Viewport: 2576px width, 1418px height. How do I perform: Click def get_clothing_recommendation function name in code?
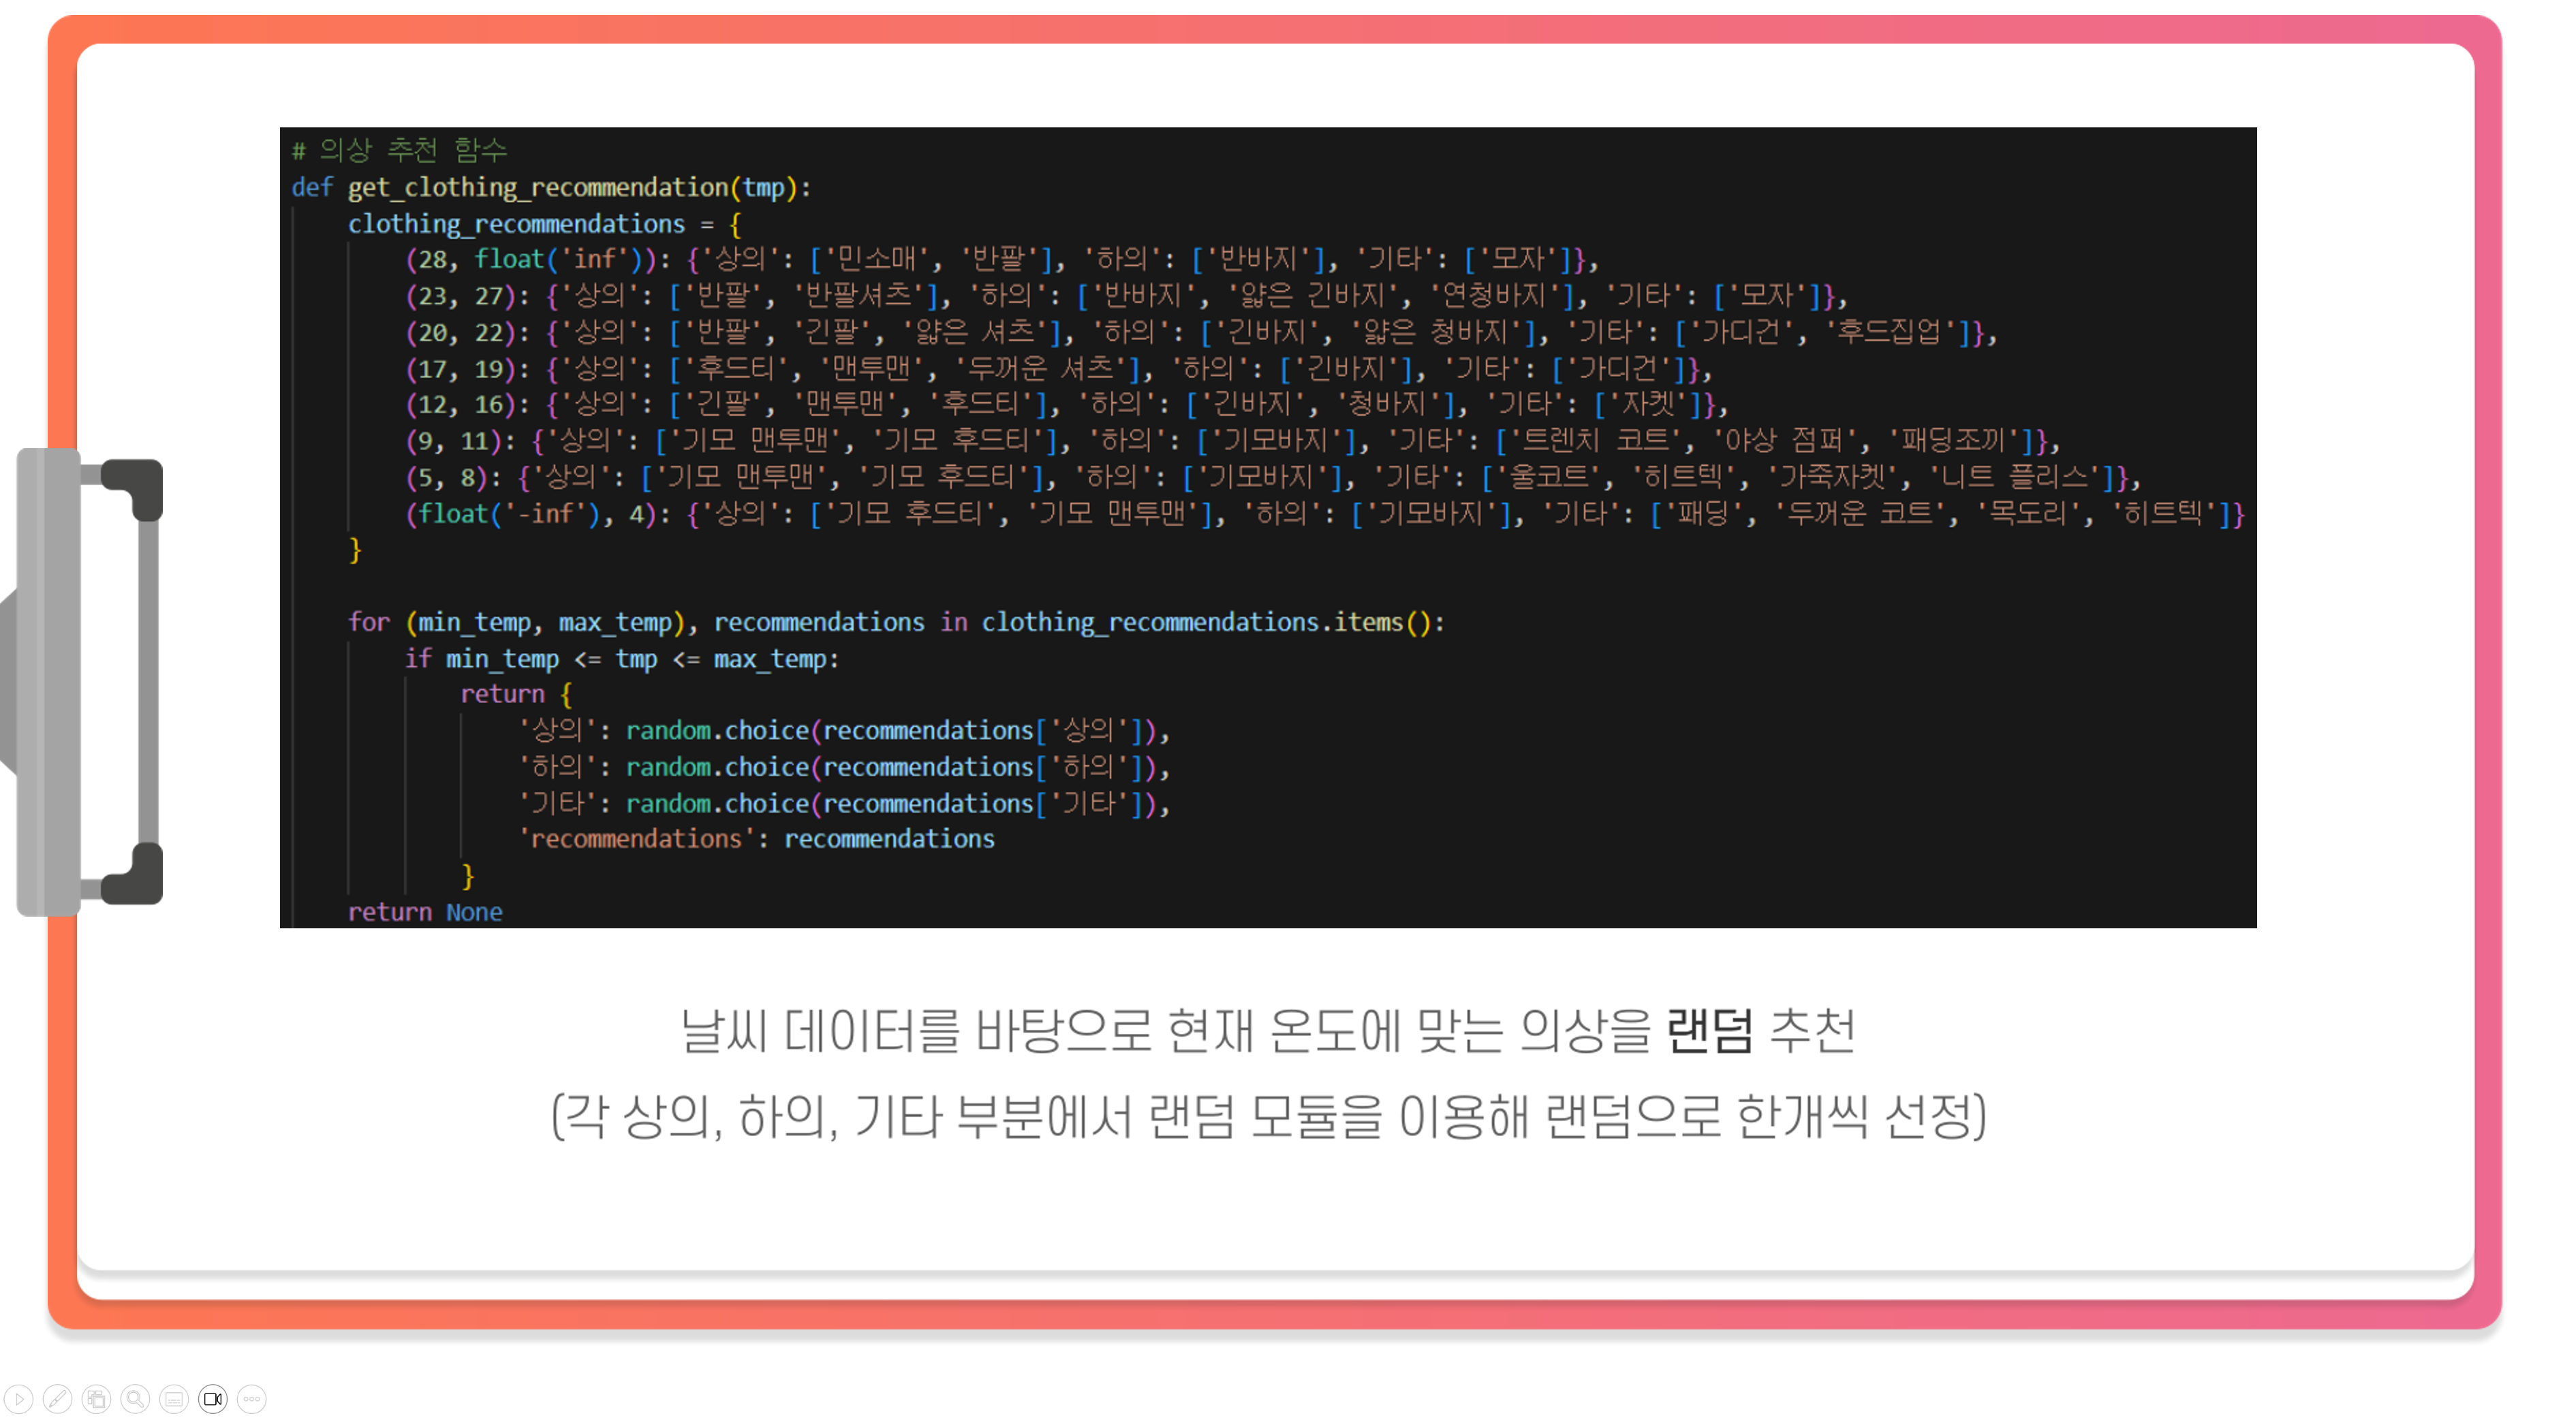pyautogui.click(x=540, y=187)
